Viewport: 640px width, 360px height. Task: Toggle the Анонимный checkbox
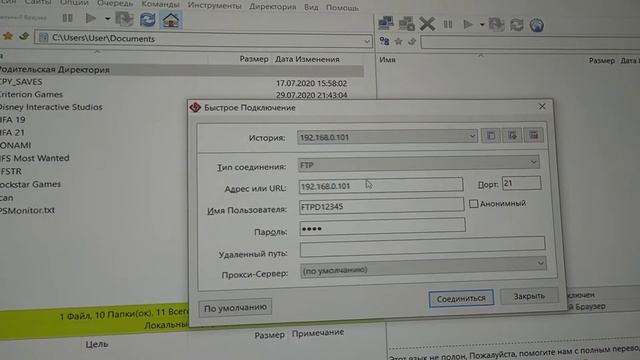pyautogui.click(x=473, y=203)
